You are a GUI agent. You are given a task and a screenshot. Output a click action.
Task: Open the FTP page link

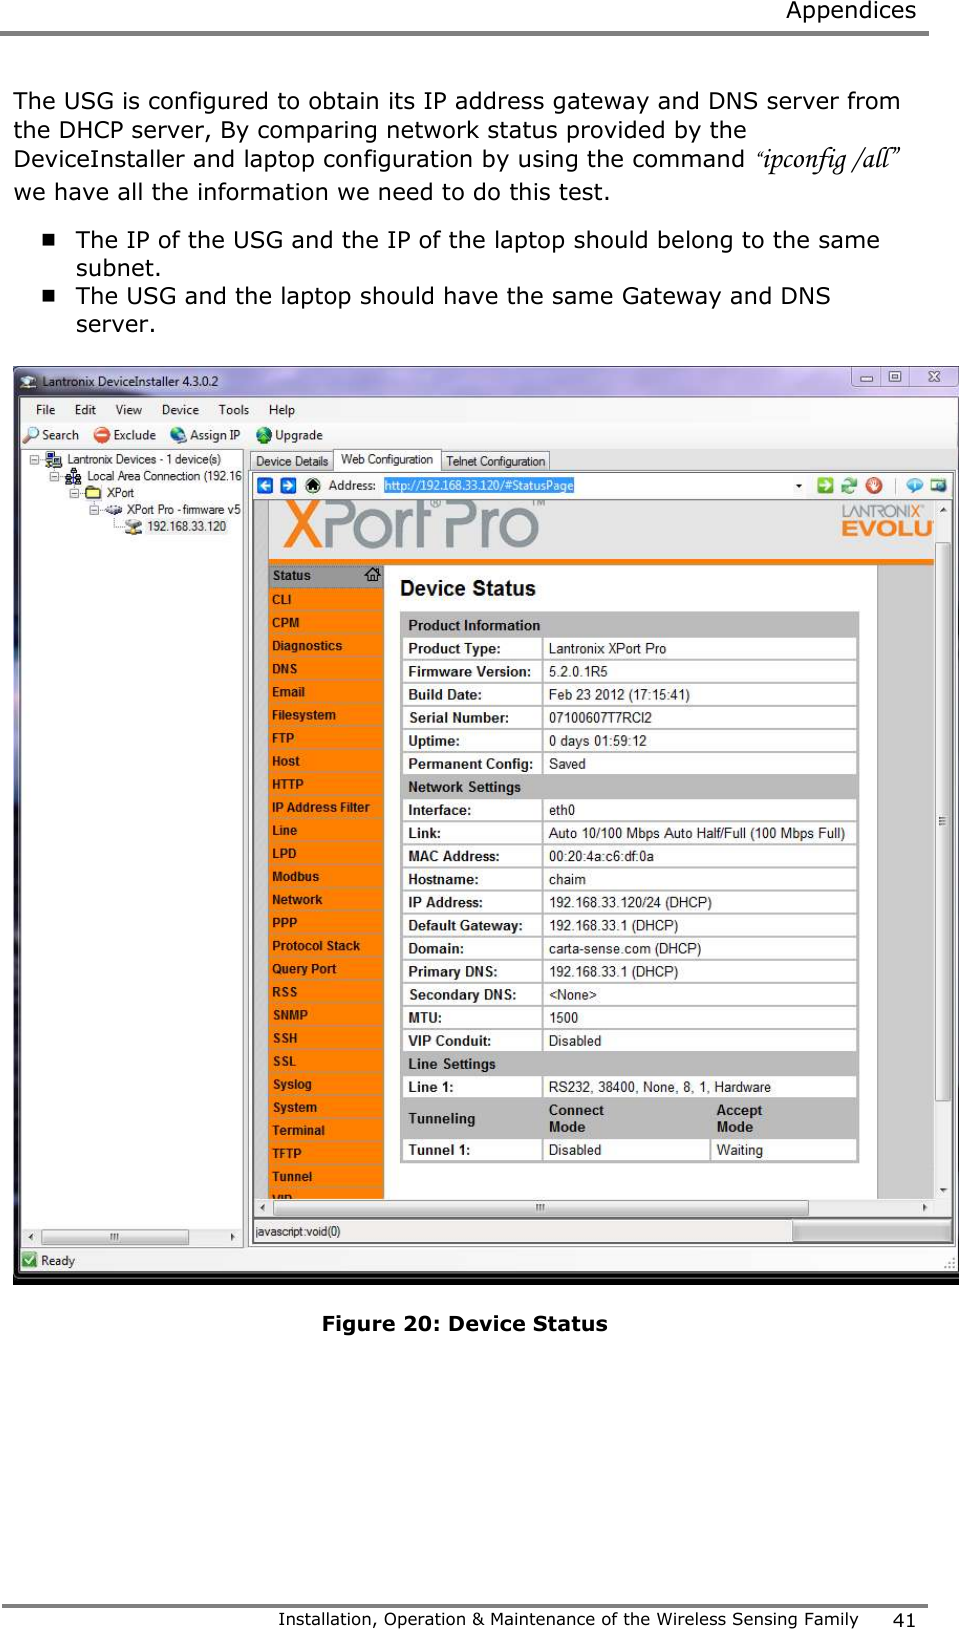(283, 738)
